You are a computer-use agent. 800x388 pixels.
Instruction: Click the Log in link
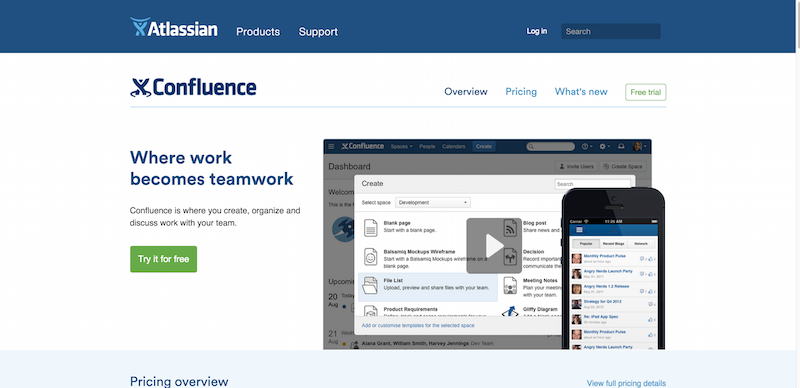536,31
